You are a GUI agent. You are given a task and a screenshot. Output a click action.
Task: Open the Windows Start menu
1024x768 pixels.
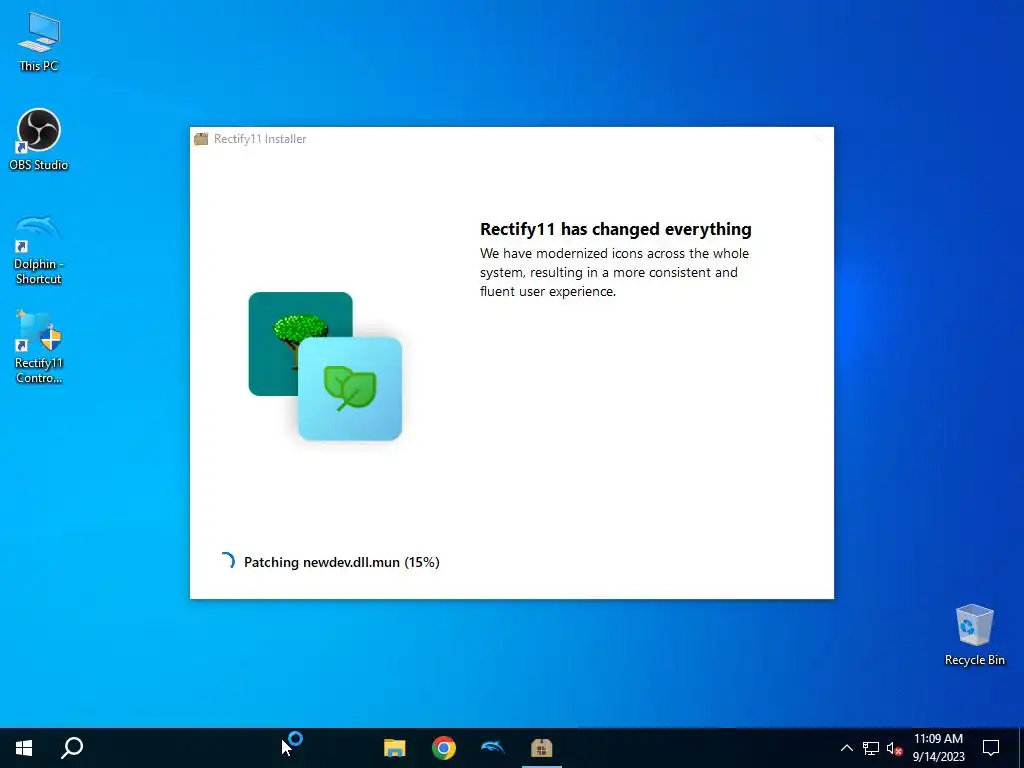click(24, 748)
